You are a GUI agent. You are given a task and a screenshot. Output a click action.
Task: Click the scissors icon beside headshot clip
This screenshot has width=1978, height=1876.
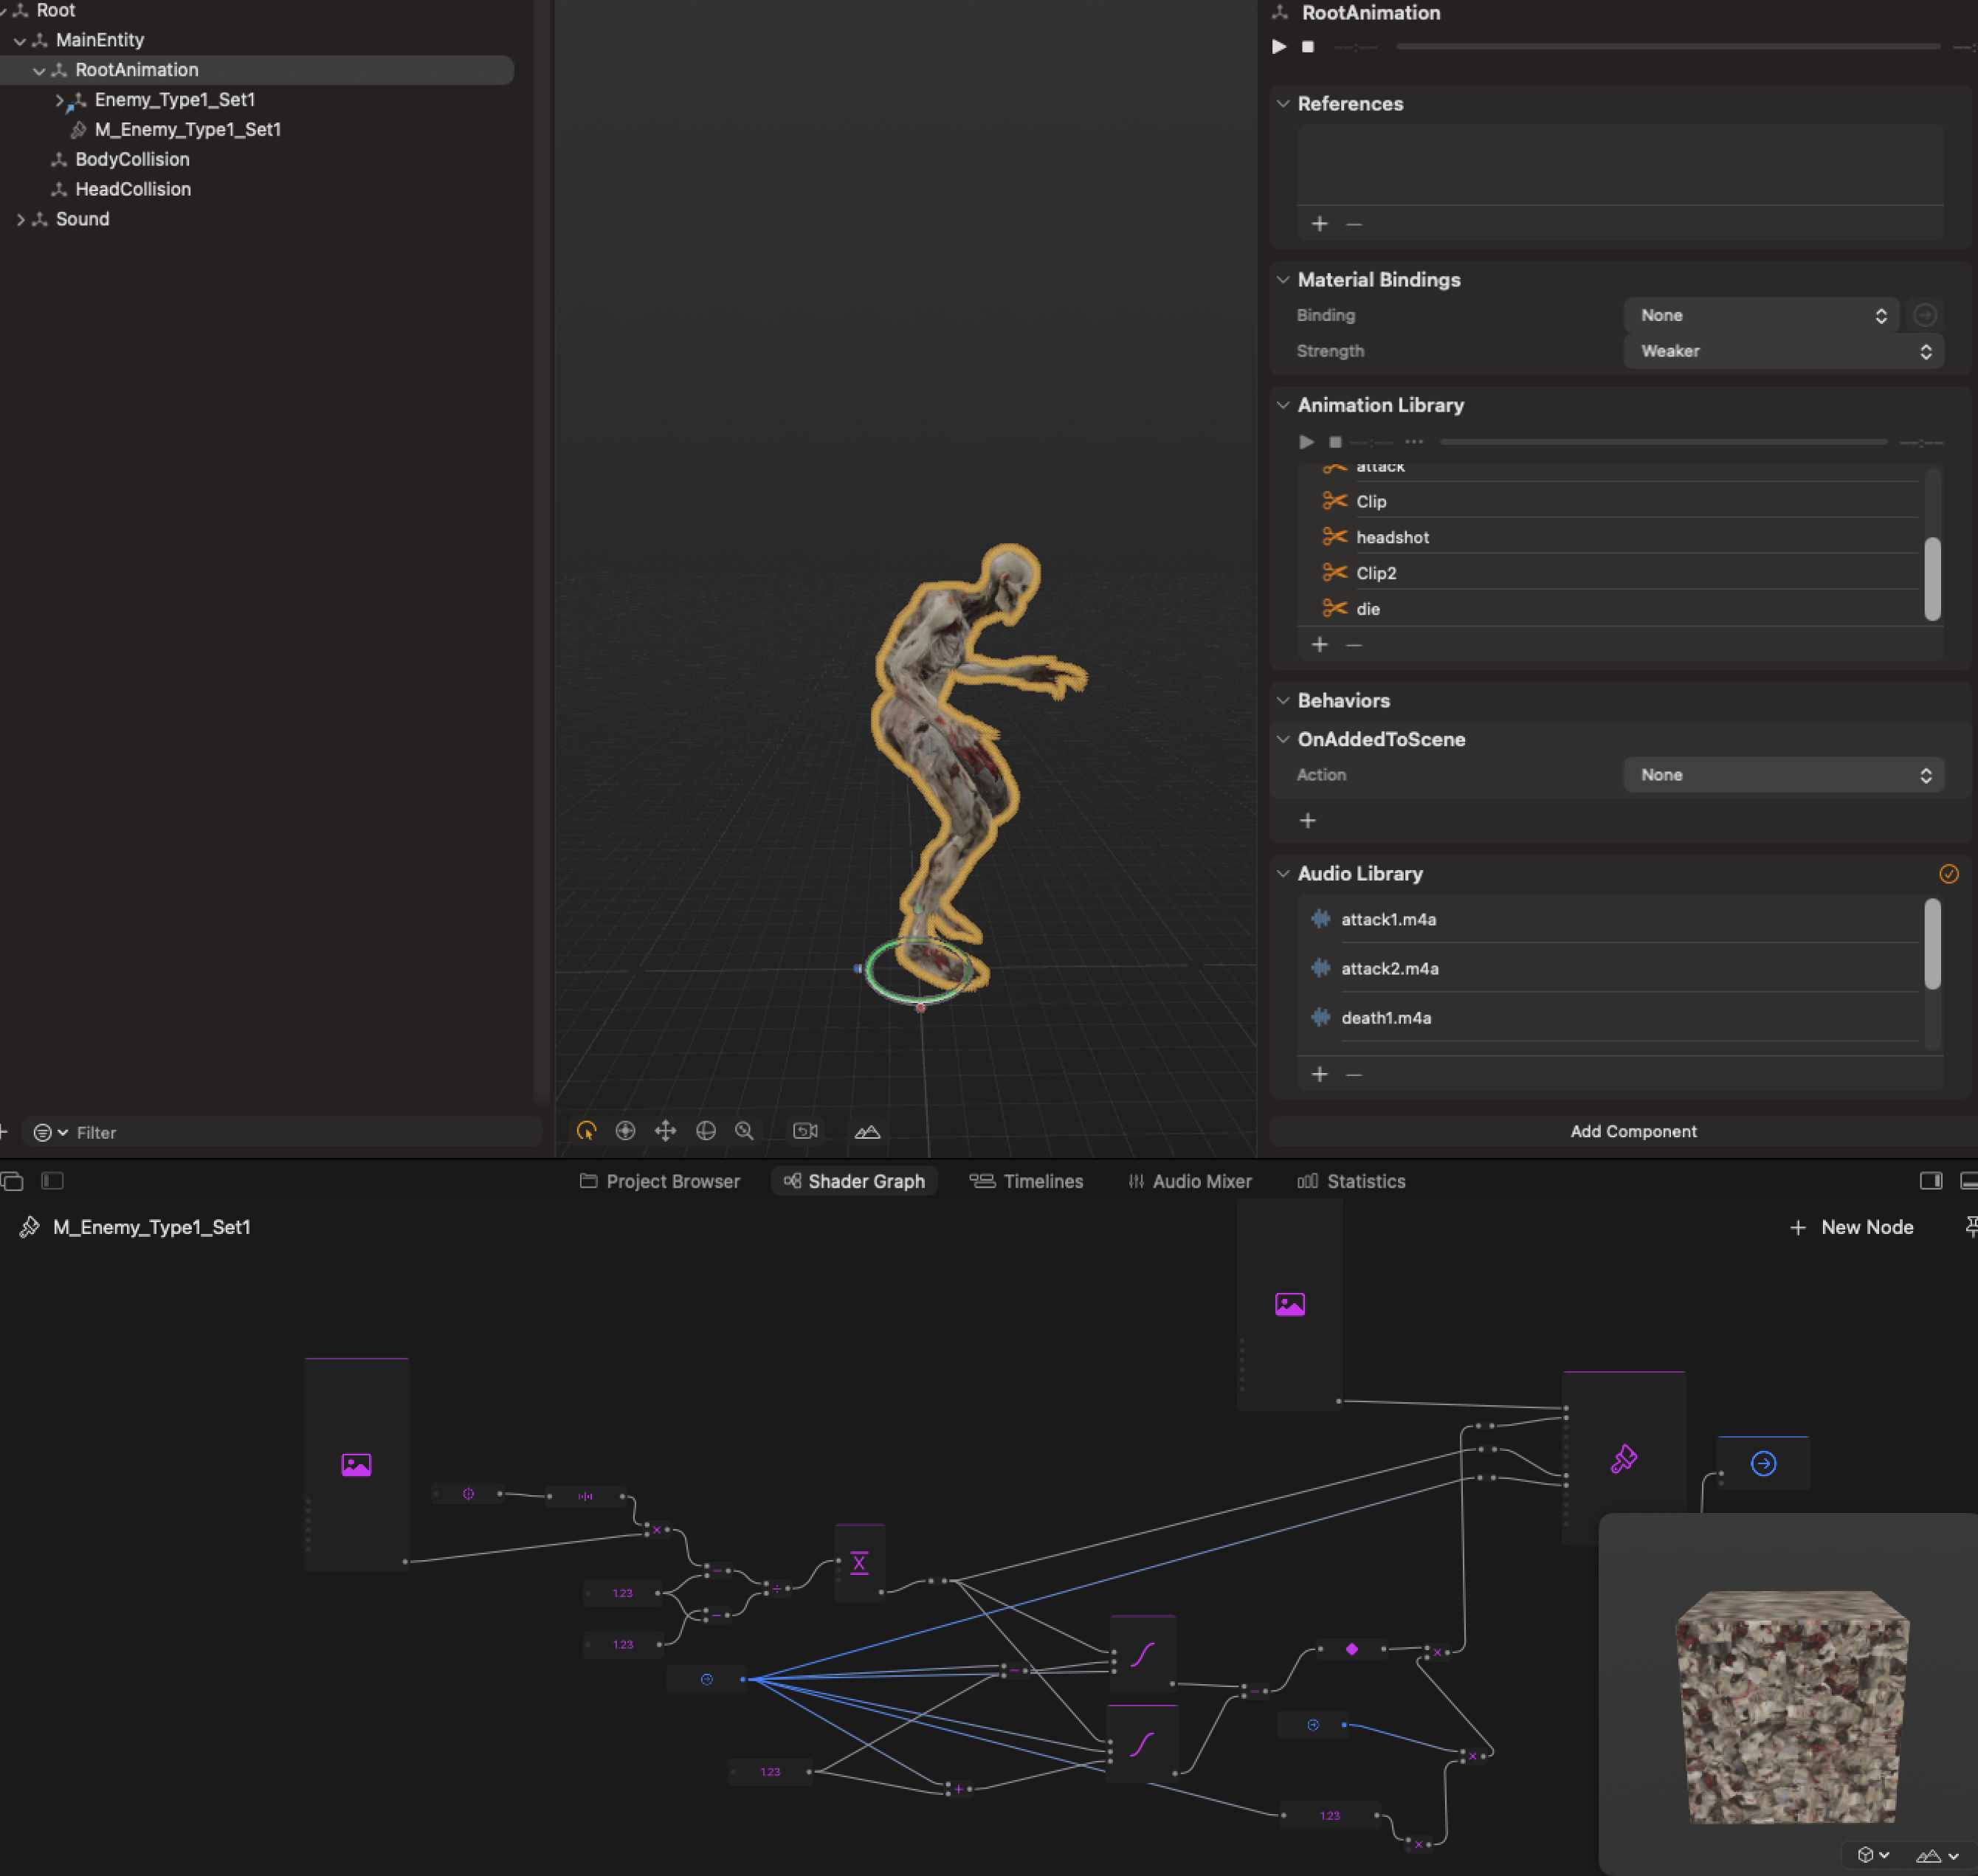coord(1334,537)
